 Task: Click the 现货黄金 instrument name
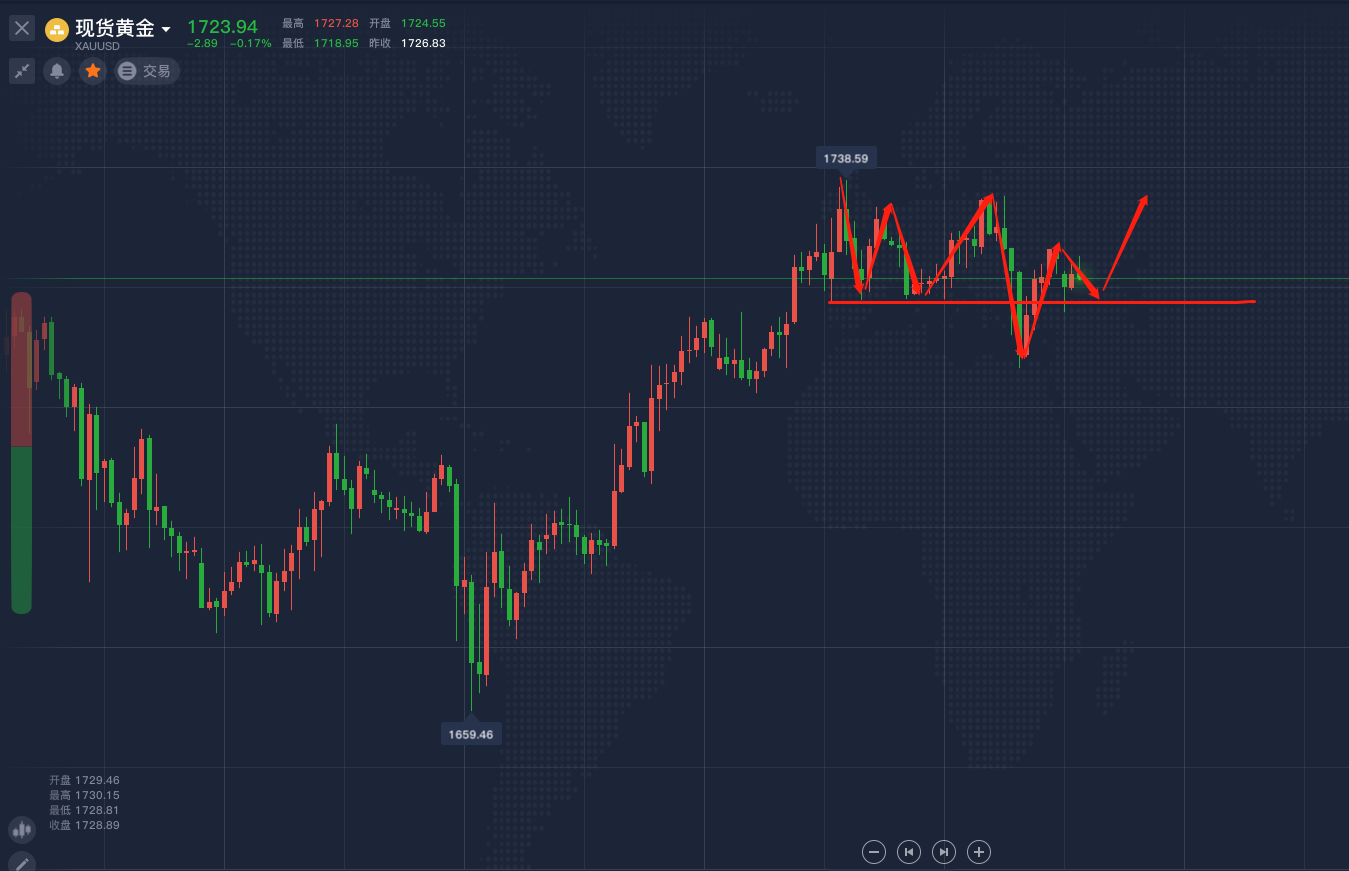tap(115, 28)
